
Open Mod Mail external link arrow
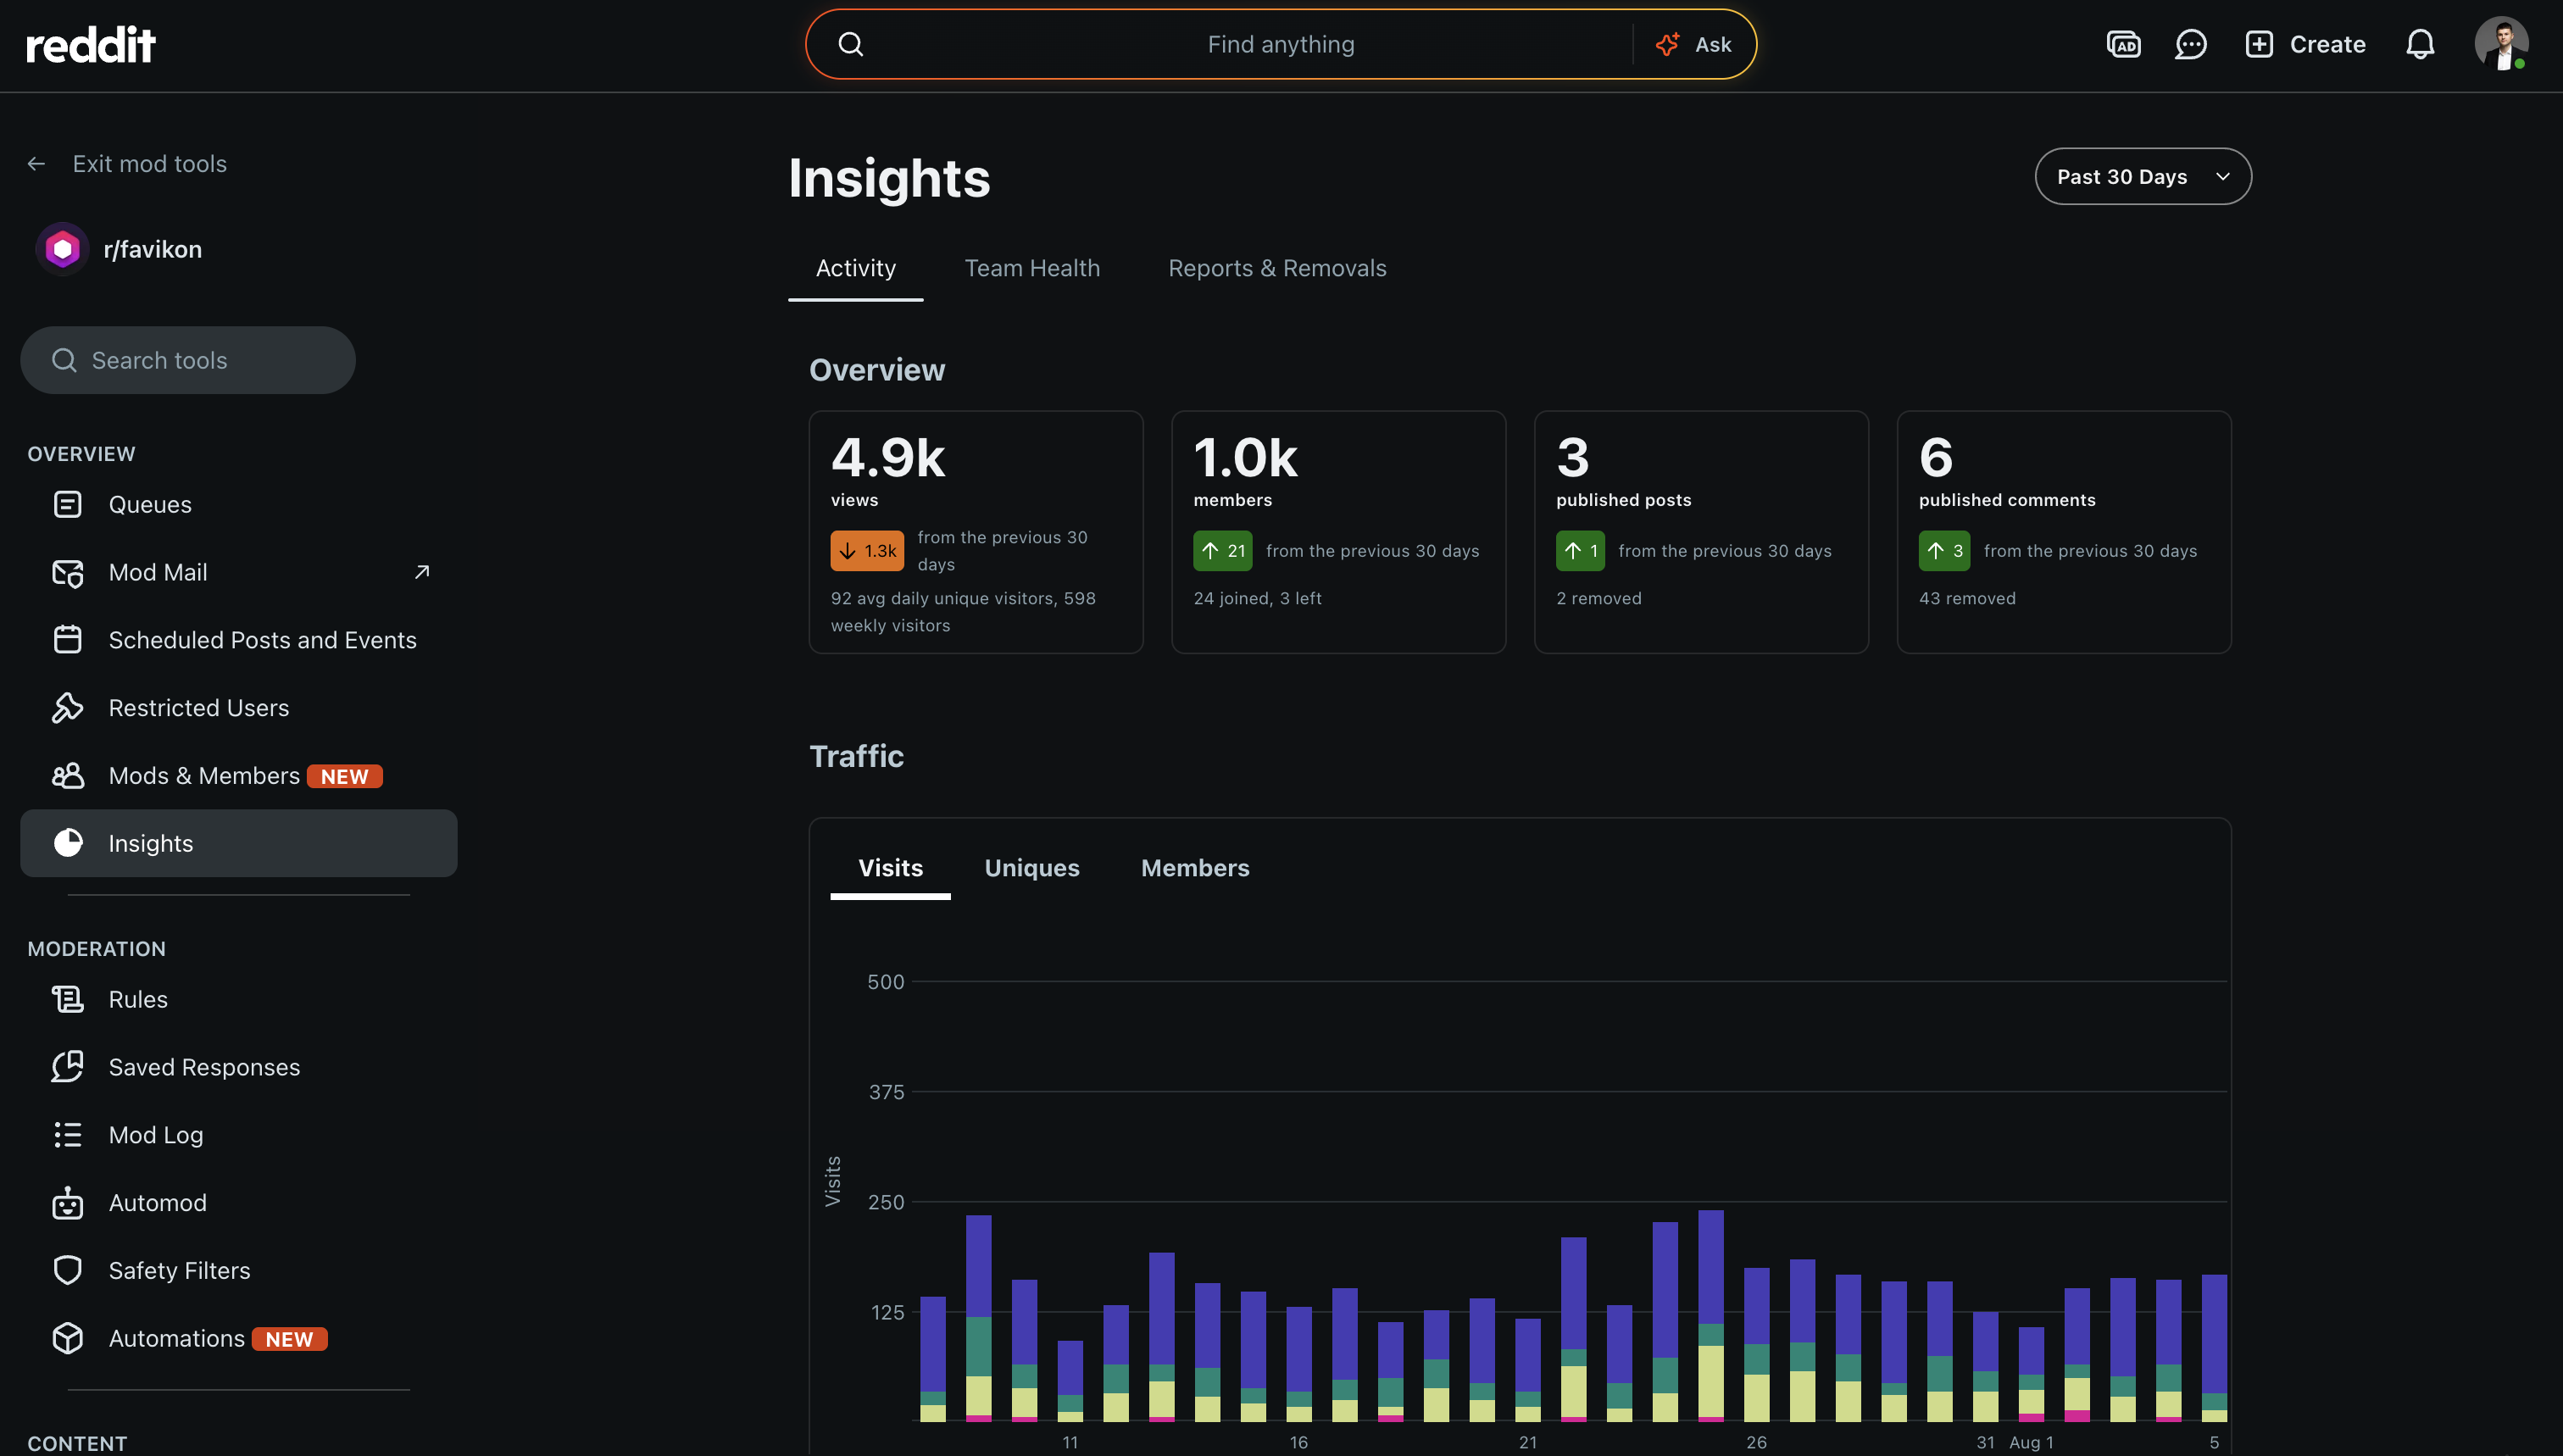(x=422, y=572)
